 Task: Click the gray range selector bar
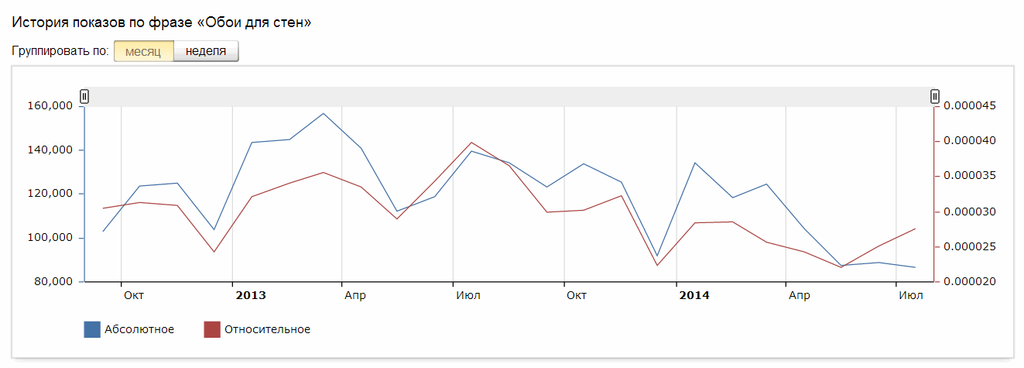click(509, 97)
